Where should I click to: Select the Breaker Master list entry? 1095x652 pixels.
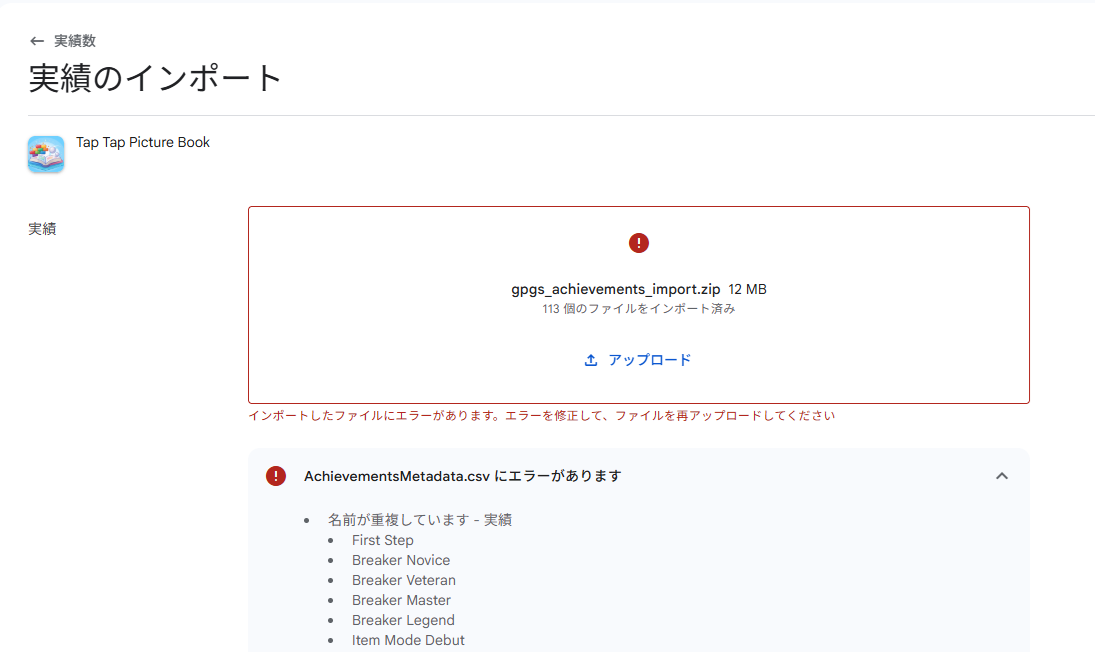[402, 600]
